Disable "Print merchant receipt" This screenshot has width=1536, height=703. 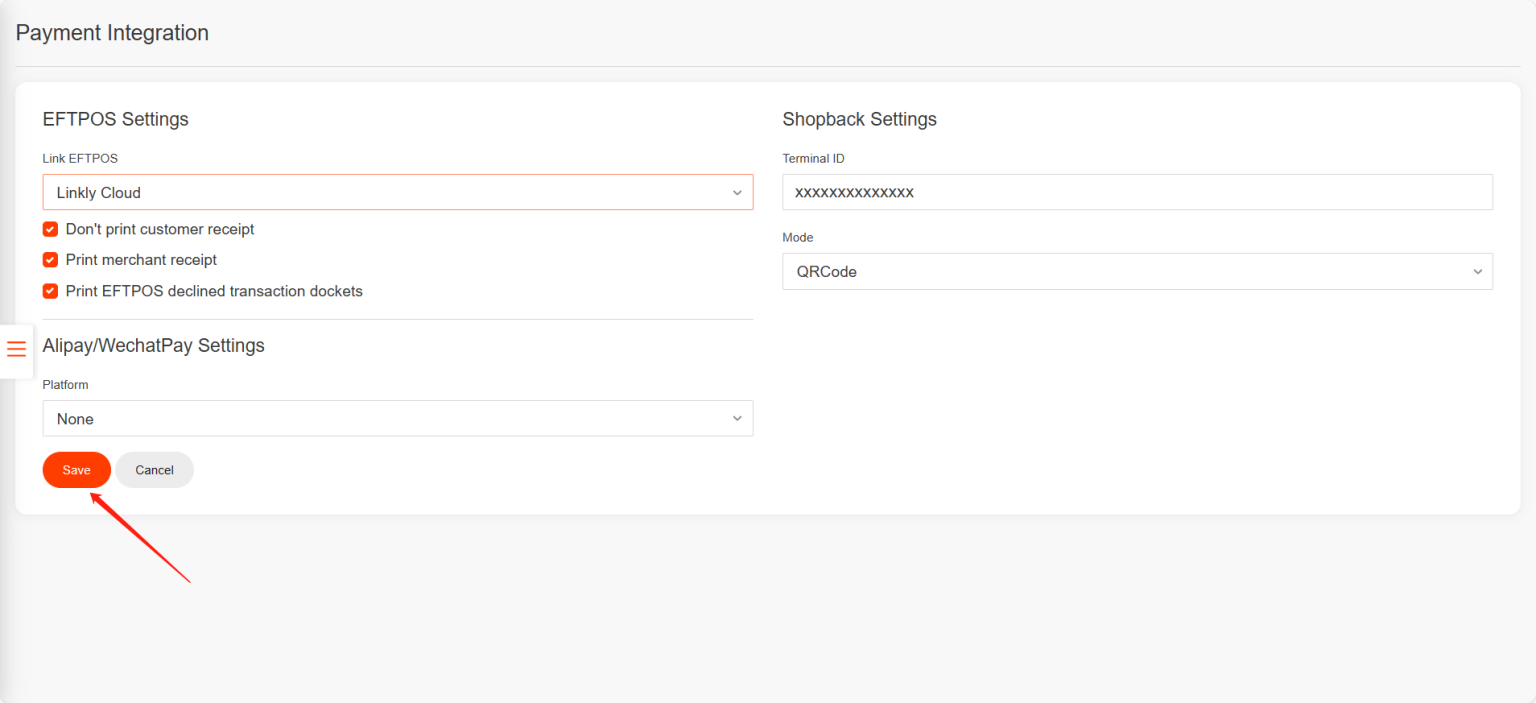point(50,260)
